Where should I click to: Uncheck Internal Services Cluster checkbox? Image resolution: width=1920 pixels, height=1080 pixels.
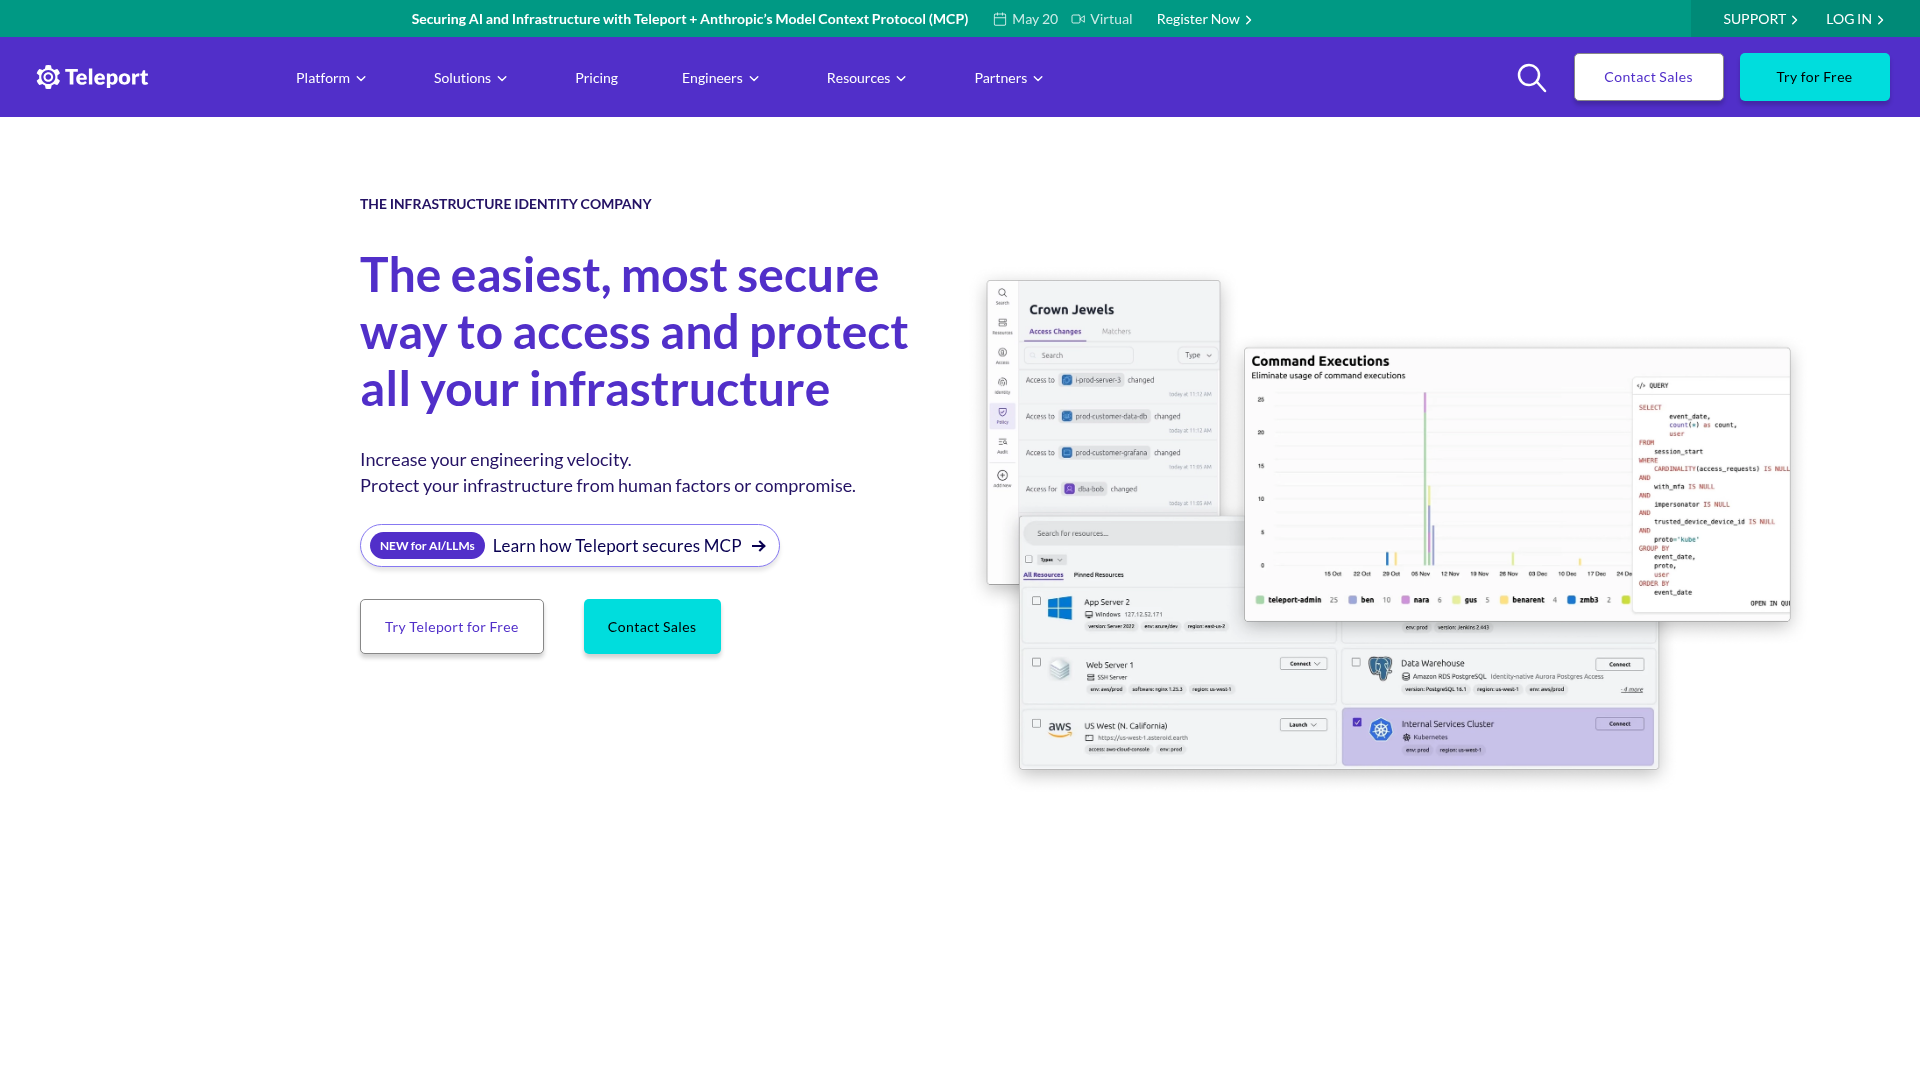1357,722
